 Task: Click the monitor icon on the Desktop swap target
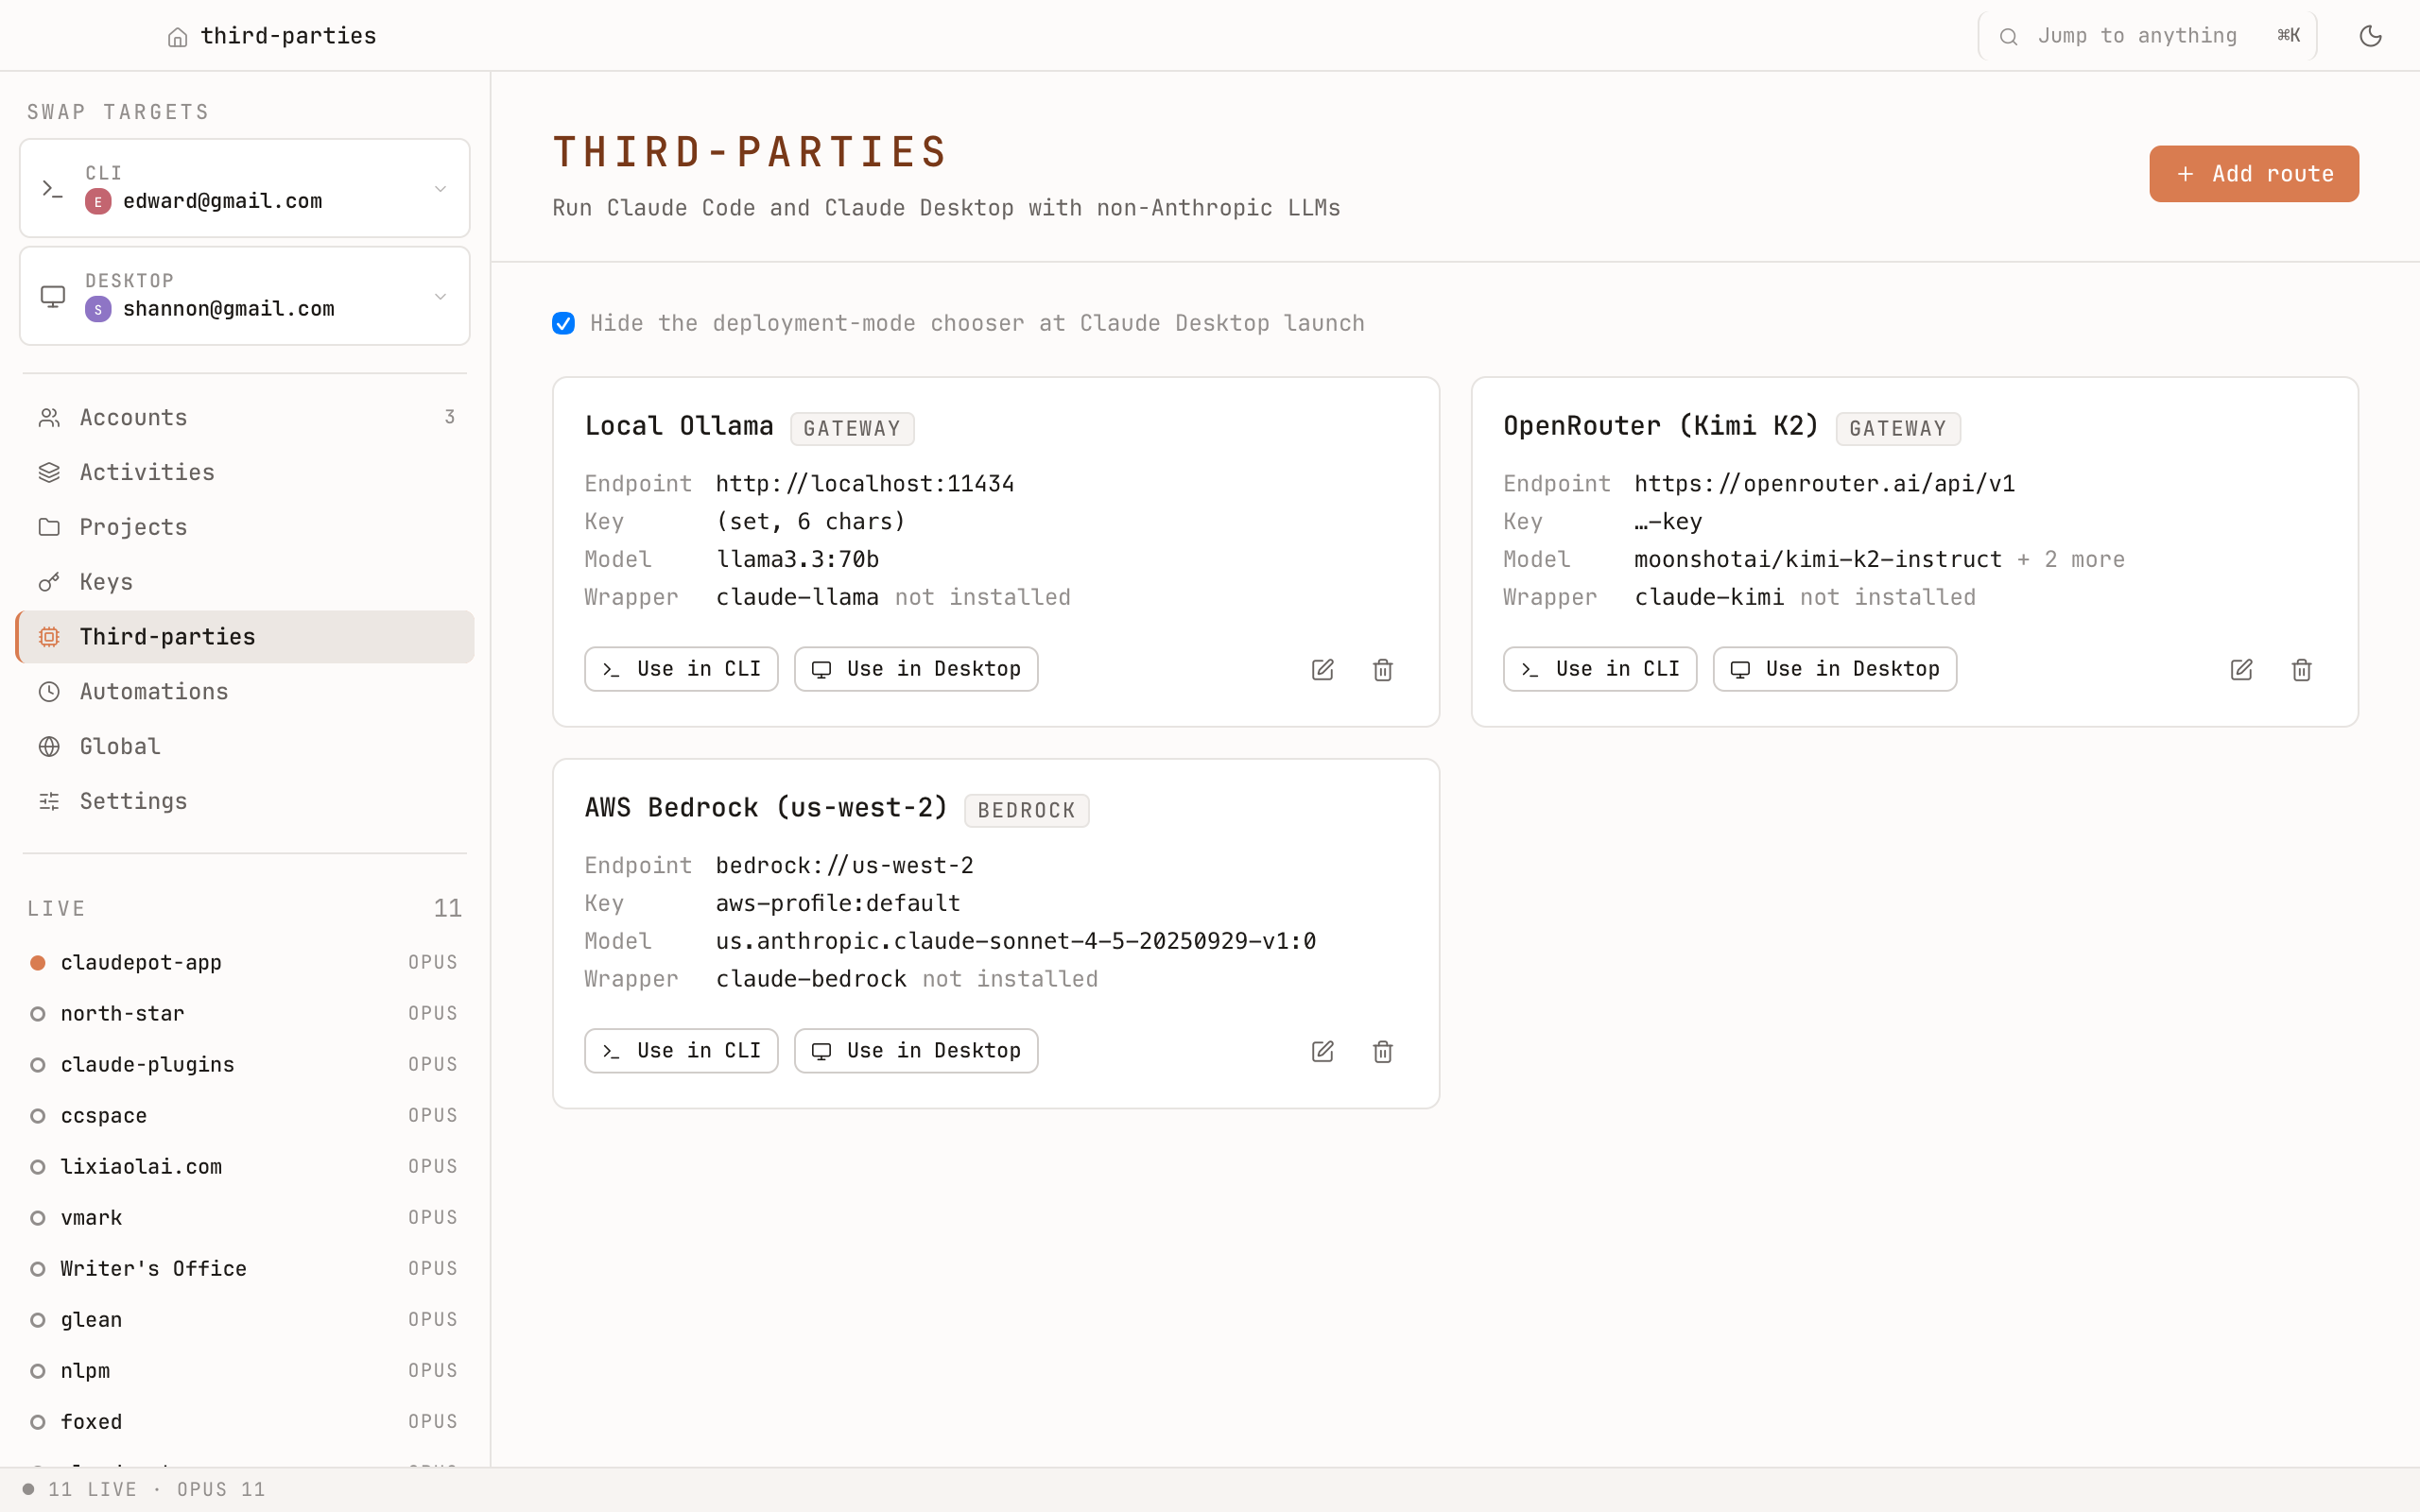(x=53, y=296)
